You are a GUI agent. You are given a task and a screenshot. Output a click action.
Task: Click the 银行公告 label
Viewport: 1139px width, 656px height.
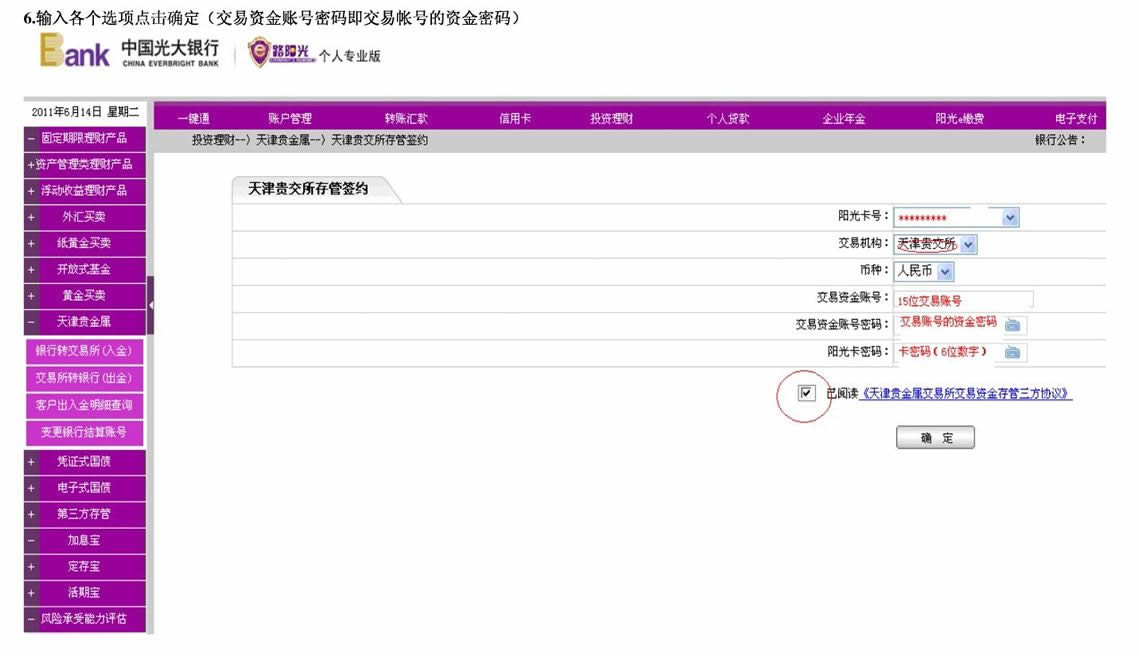coord(1060,139)
